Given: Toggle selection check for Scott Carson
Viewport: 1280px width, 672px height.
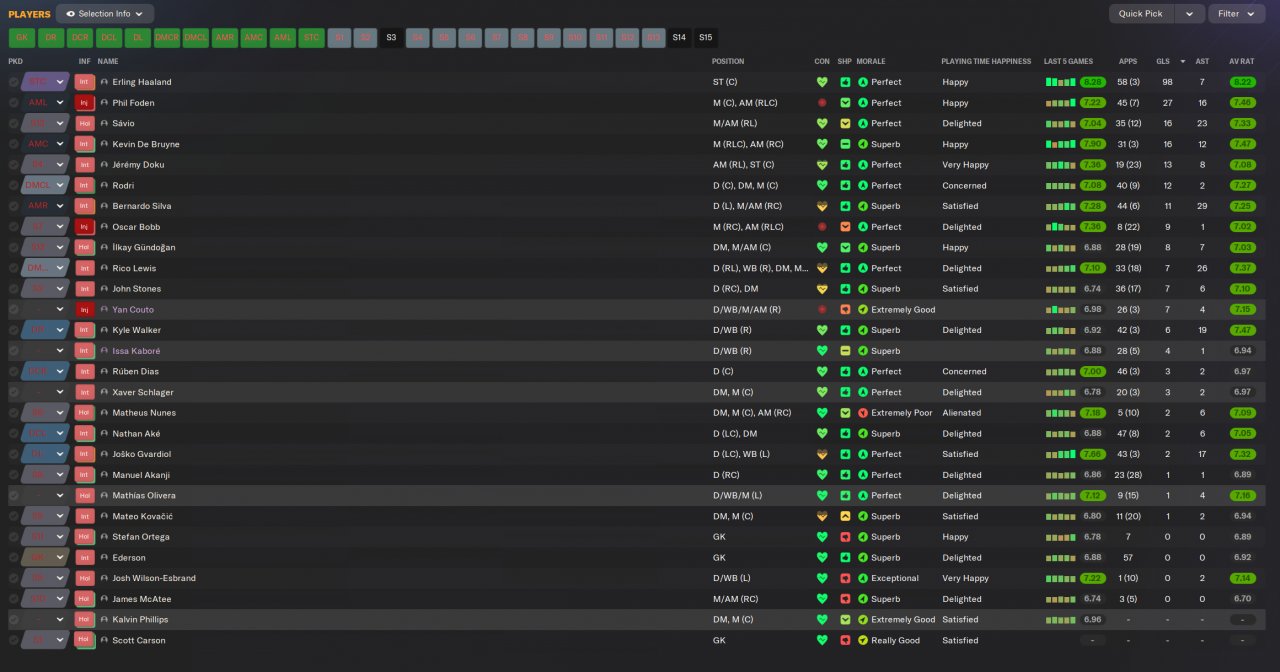Looking at the screenshot, I should pos(14,640).
